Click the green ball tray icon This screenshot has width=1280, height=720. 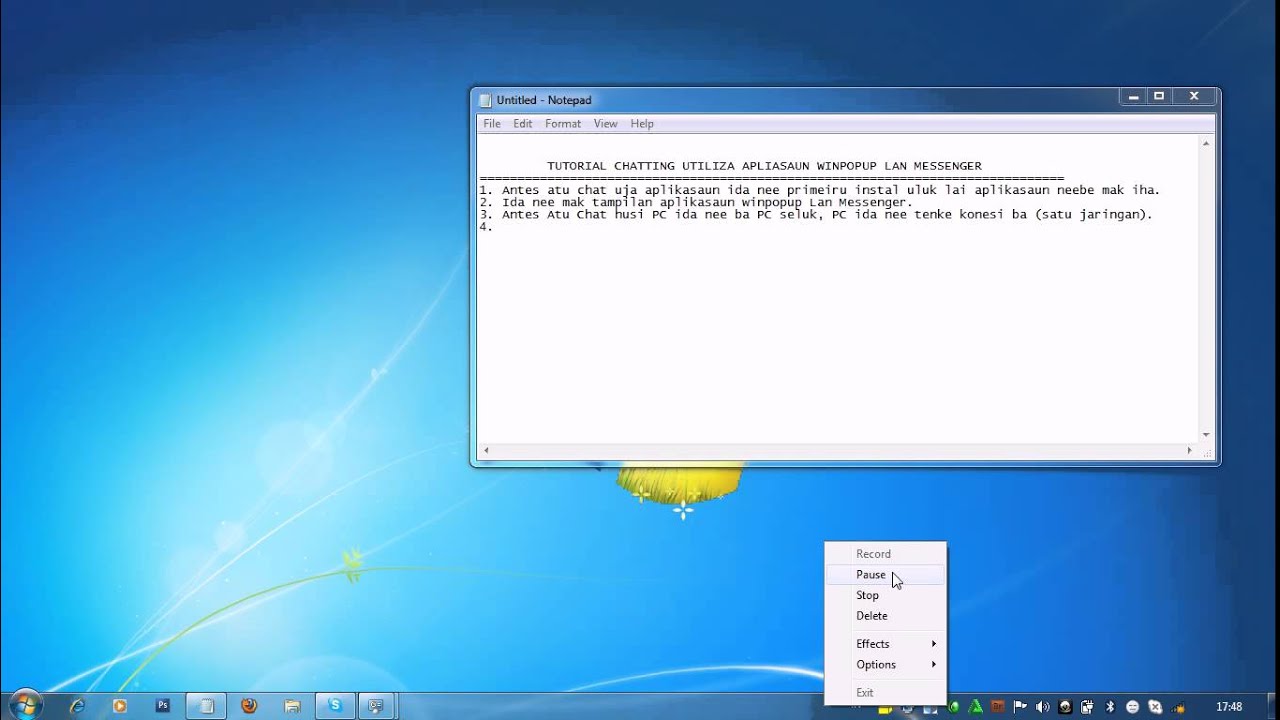coord(954,707)
